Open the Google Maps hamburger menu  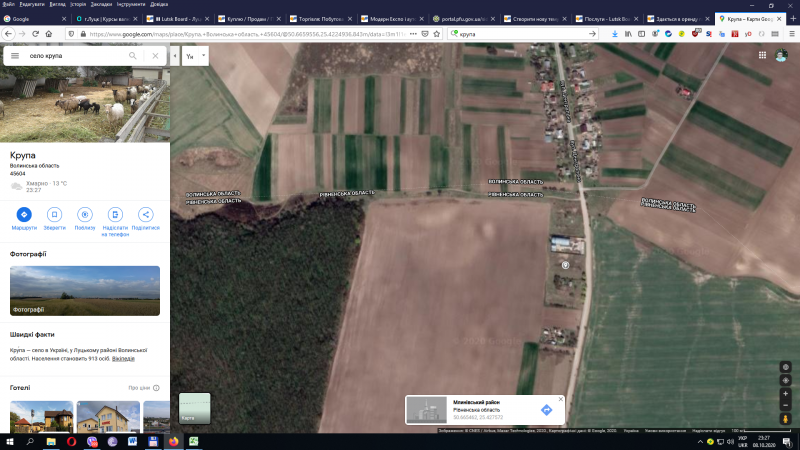point(15,56)
